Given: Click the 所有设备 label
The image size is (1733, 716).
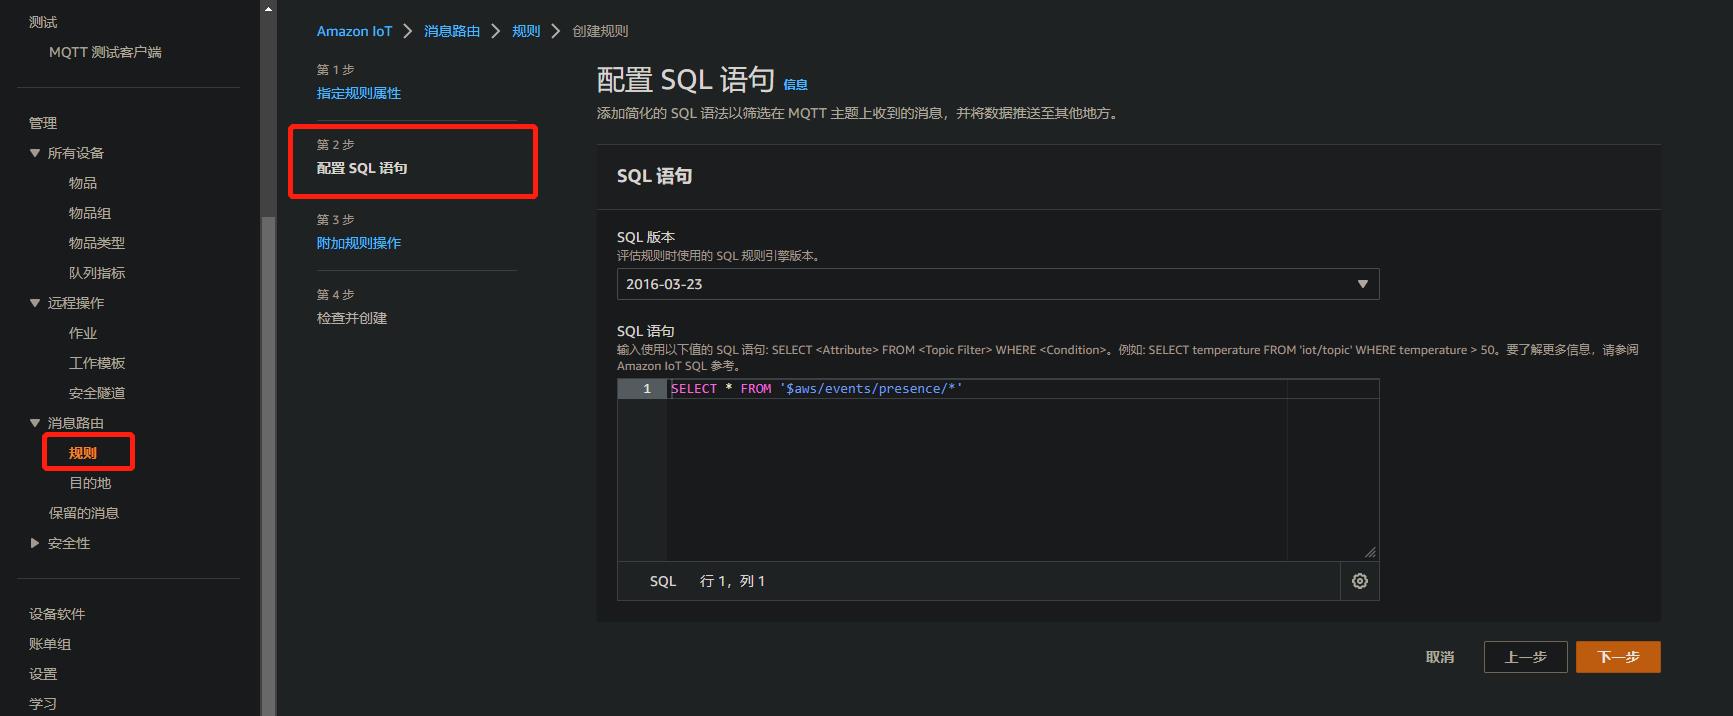Looking at the screenshot, I should click(76, 153).
